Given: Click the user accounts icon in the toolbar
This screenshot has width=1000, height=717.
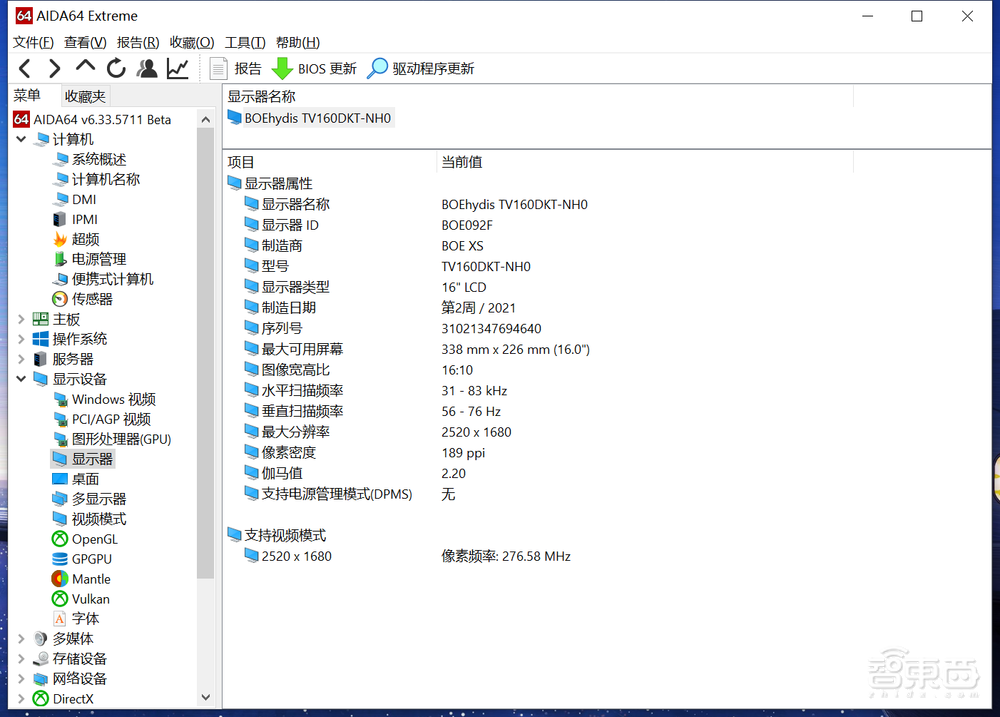Looking at the screenshot, I should (147, 68).
